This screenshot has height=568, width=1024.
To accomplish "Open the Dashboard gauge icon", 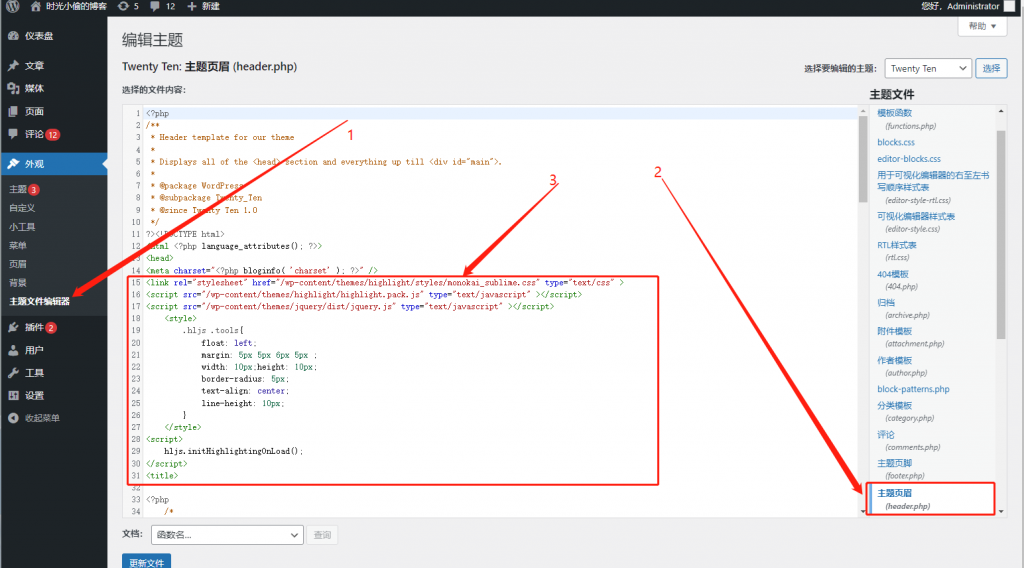I will point(13,36).
